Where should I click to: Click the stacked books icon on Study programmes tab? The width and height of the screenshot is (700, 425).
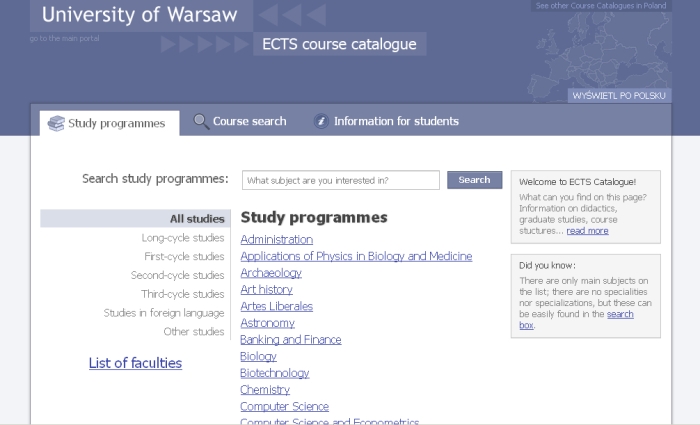56,123
